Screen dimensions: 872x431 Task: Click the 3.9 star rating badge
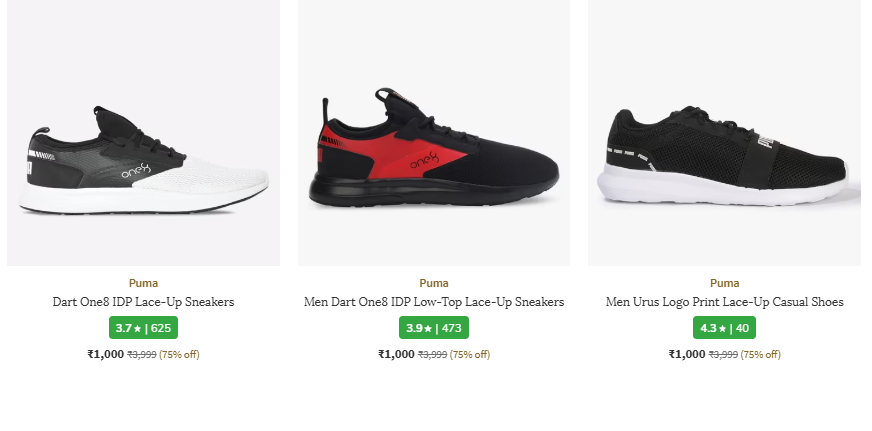pyautogui.click(x=434, y=328)
